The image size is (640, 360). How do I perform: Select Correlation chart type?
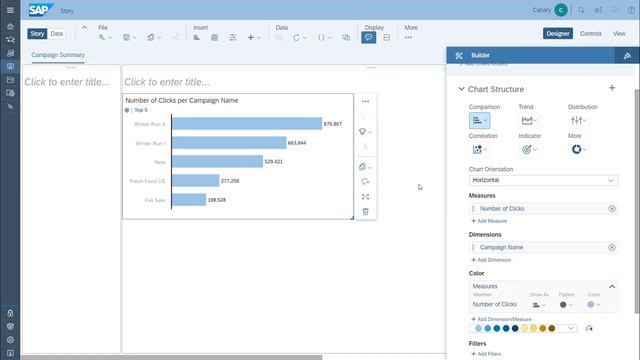pyautogui.click(x=480, y=149)
